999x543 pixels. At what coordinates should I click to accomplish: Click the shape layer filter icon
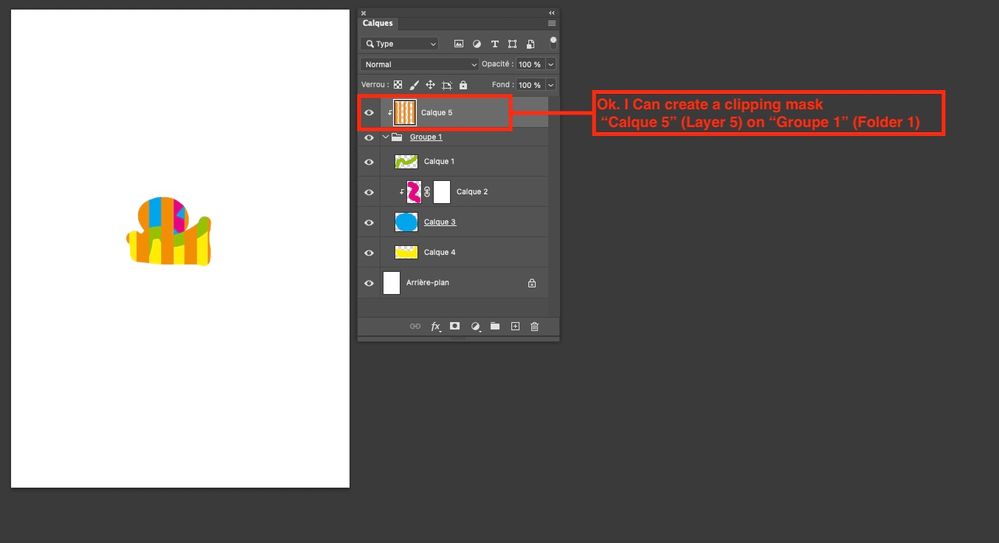point(512,44)
